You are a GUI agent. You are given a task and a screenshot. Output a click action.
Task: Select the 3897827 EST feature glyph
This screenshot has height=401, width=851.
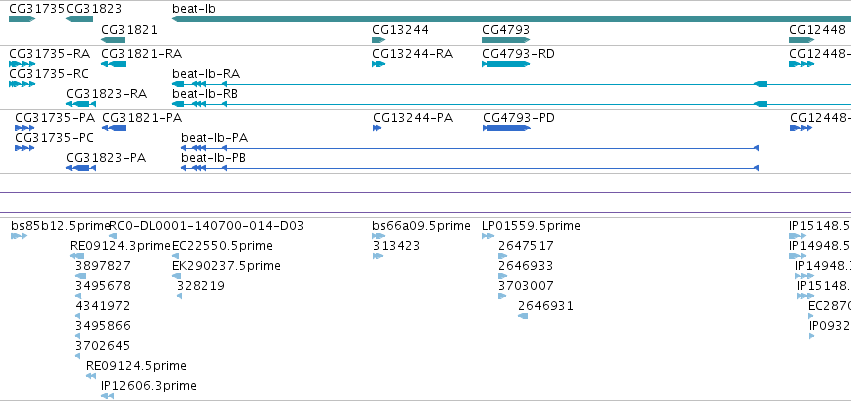pos(80,276)
